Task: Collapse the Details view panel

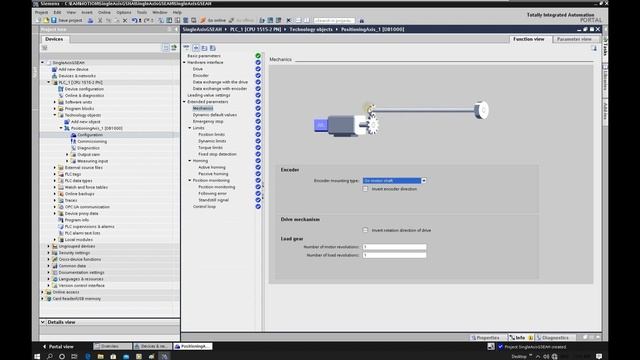Action: [x=43, y=322]
